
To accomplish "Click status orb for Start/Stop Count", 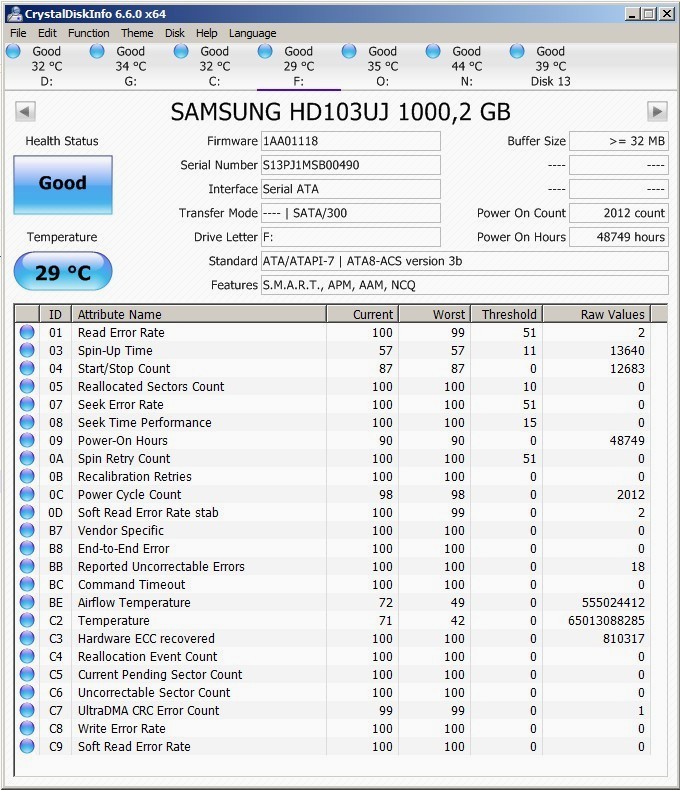I will tap(27, 368).
